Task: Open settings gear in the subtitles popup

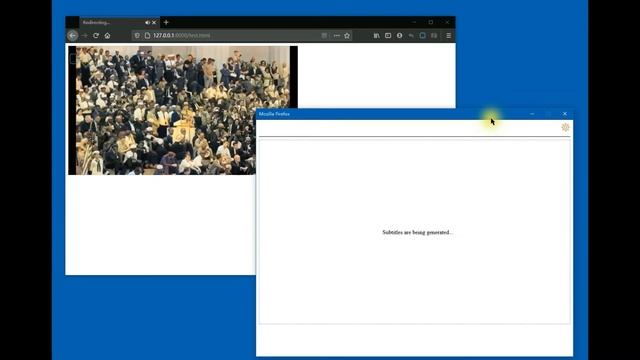Action: [x=565, y=127]
